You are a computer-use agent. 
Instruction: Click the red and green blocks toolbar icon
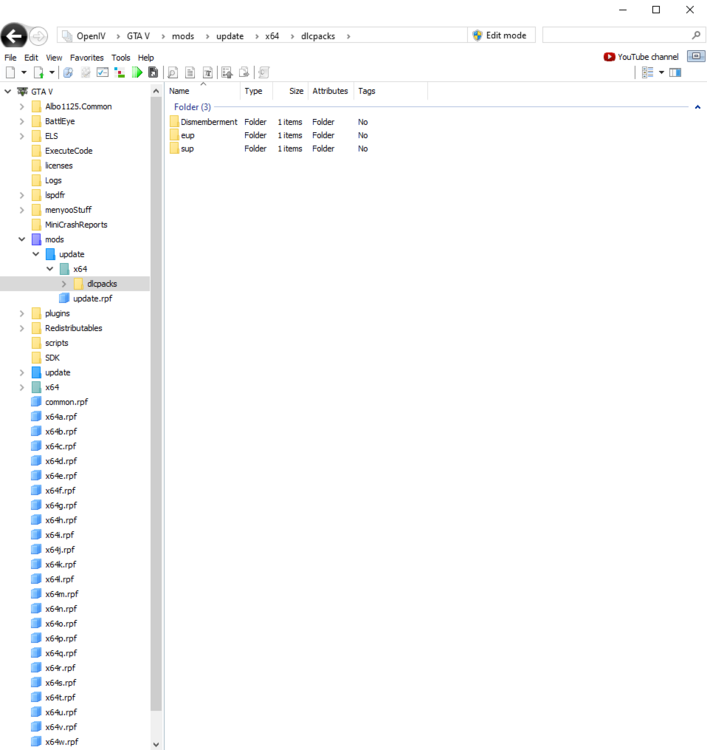click(120, 73)
